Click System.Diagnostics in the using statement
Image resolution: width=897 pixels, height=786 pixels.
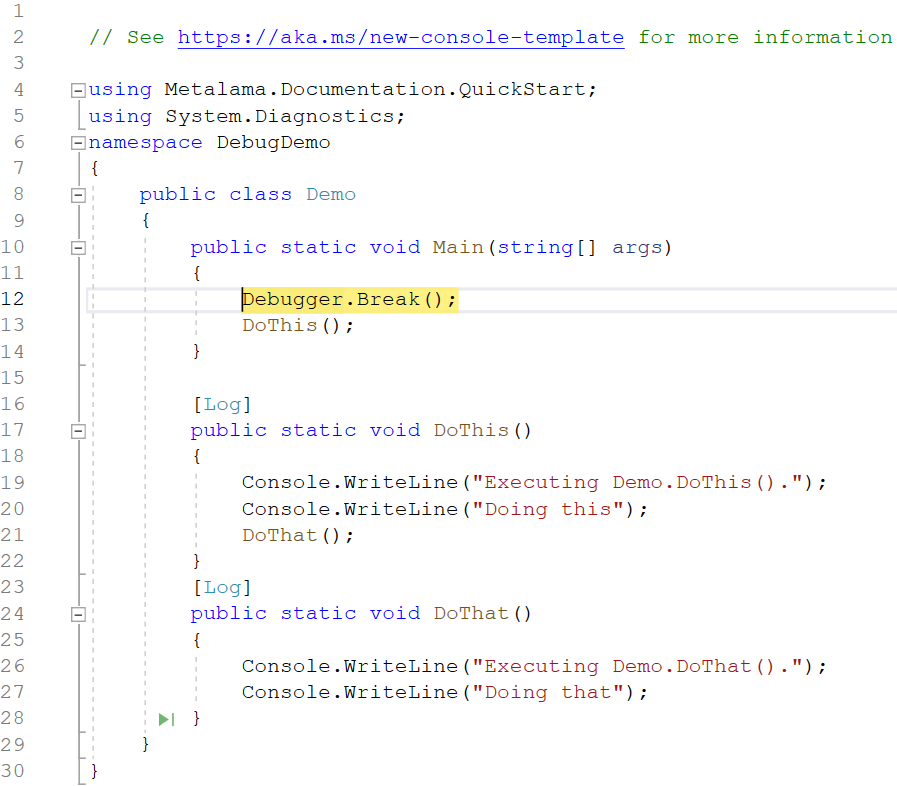pos(284,116)
